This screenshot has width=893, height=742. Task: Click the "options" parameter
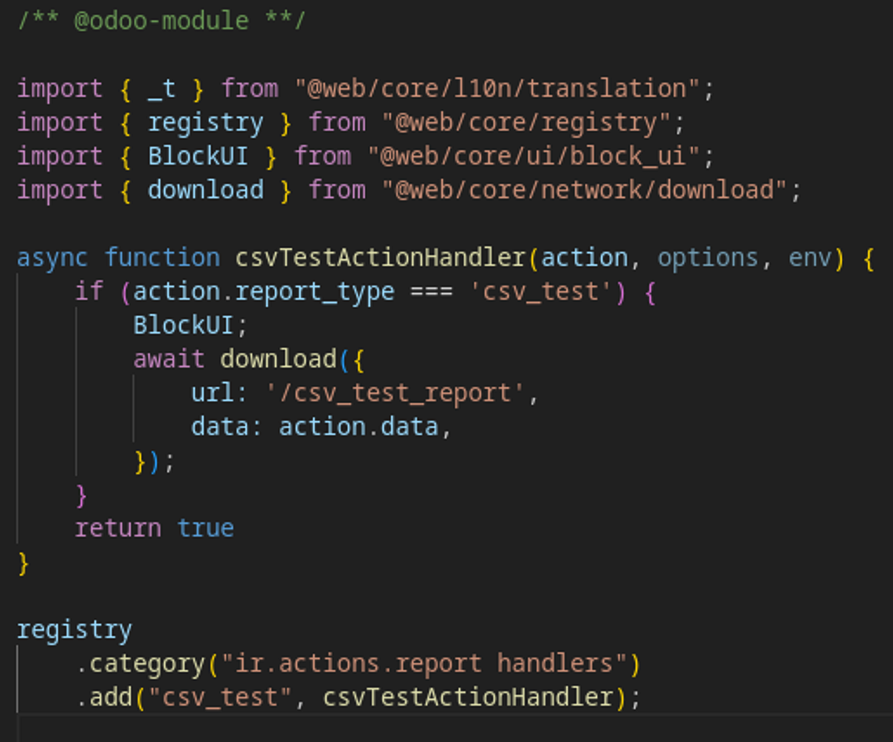(707, 258)
